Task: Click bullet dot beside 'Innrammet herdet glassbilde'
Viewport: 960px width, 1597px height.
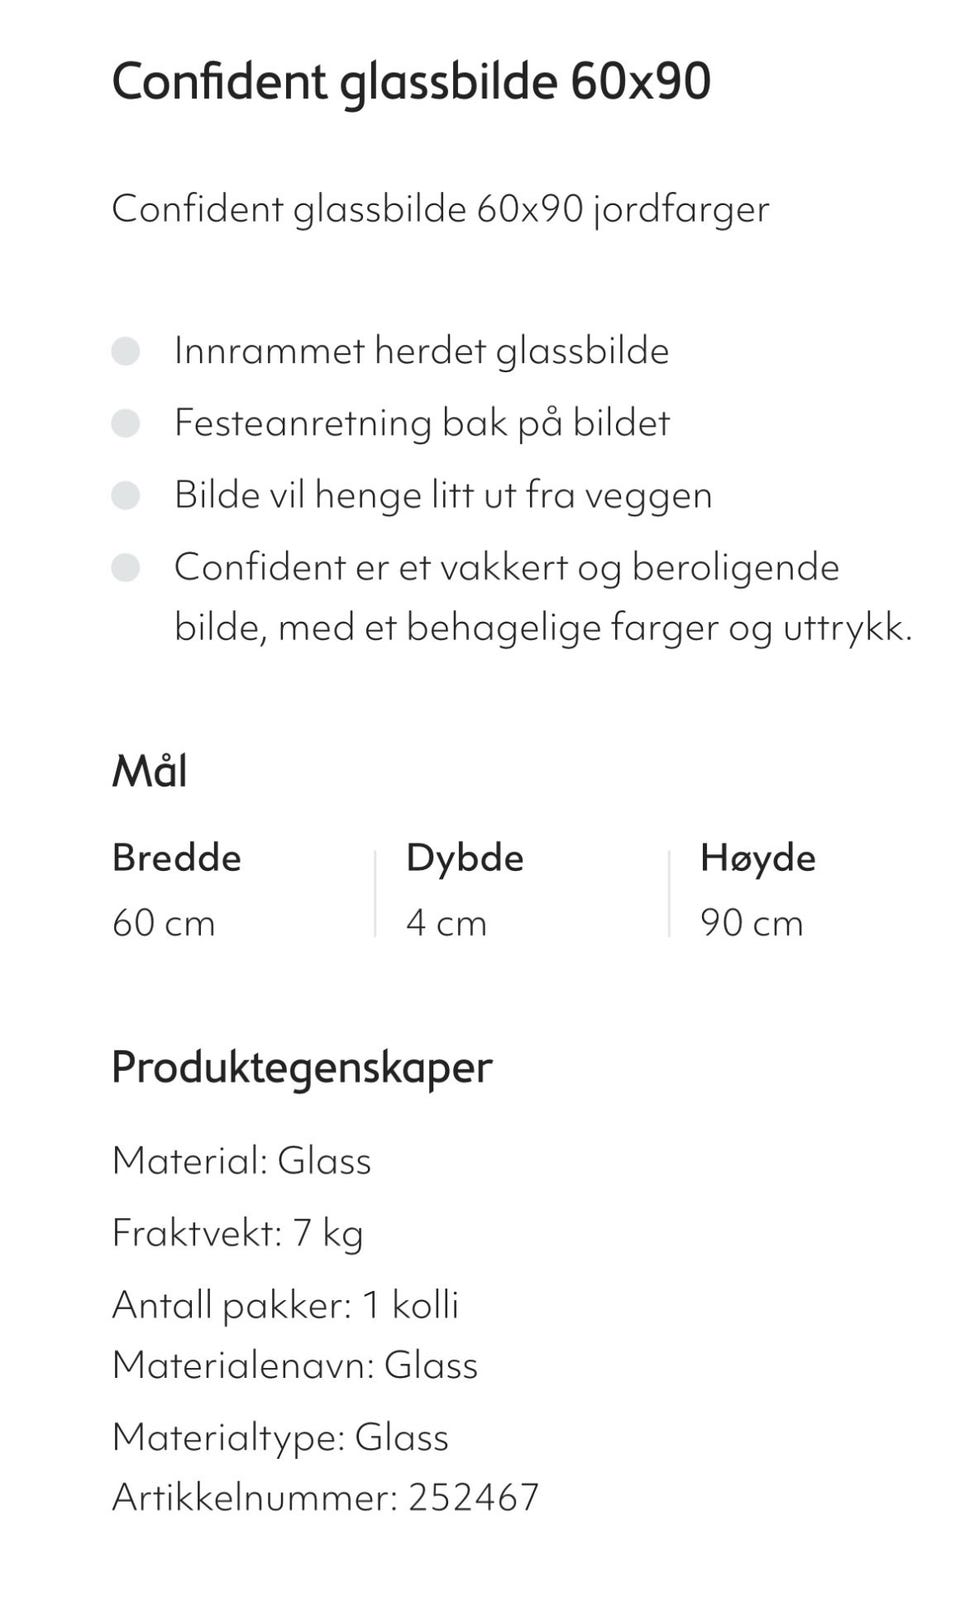Action: 125,351
